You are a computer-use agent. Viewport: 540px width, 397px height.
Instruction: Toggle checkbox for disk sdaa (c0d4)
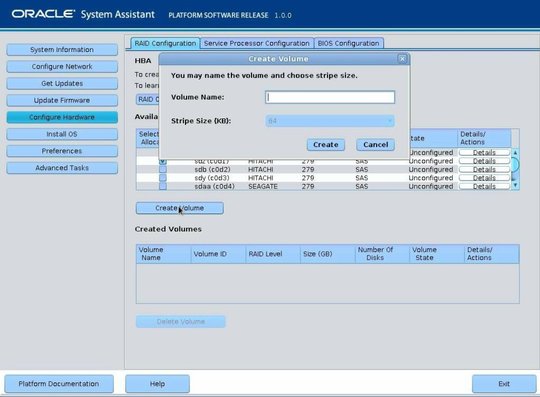coord(163,186)
